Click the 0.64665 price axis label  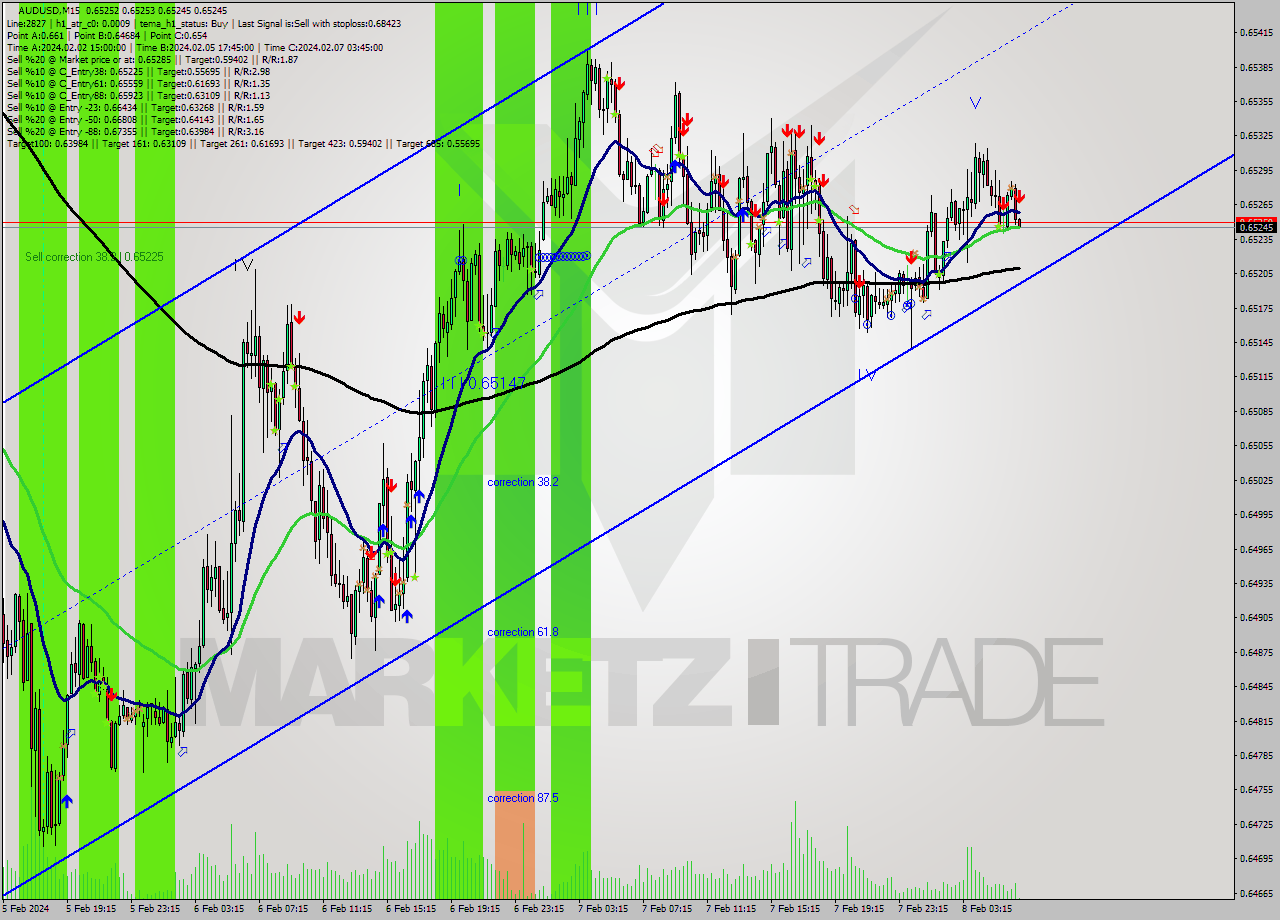click(1256, 893)
